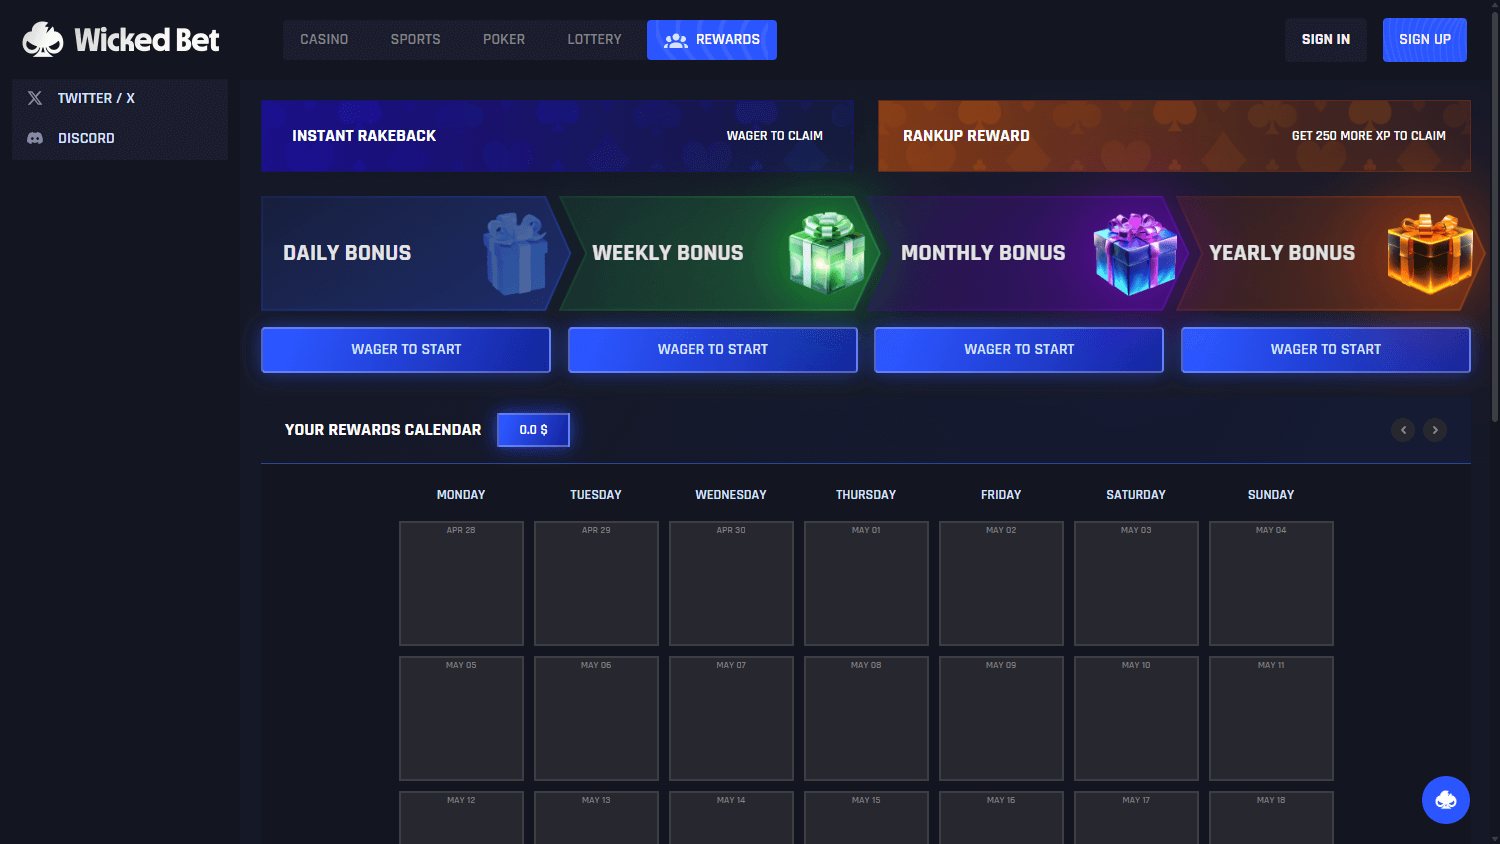Click the INSTANT RAKEBACK banner
Screen dimensions: 1500x844
coord(557,135)
